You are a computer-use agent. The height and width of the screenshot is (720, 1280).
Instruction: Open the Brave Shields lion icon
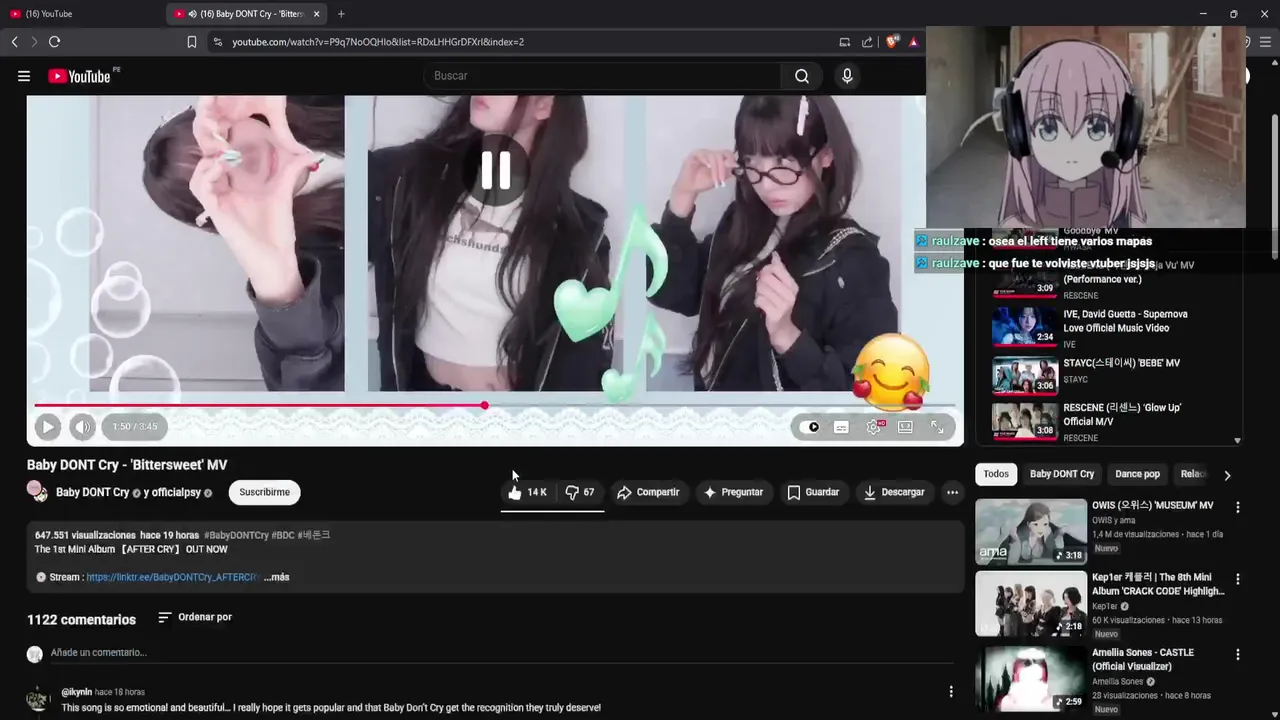tap(892, 42)
